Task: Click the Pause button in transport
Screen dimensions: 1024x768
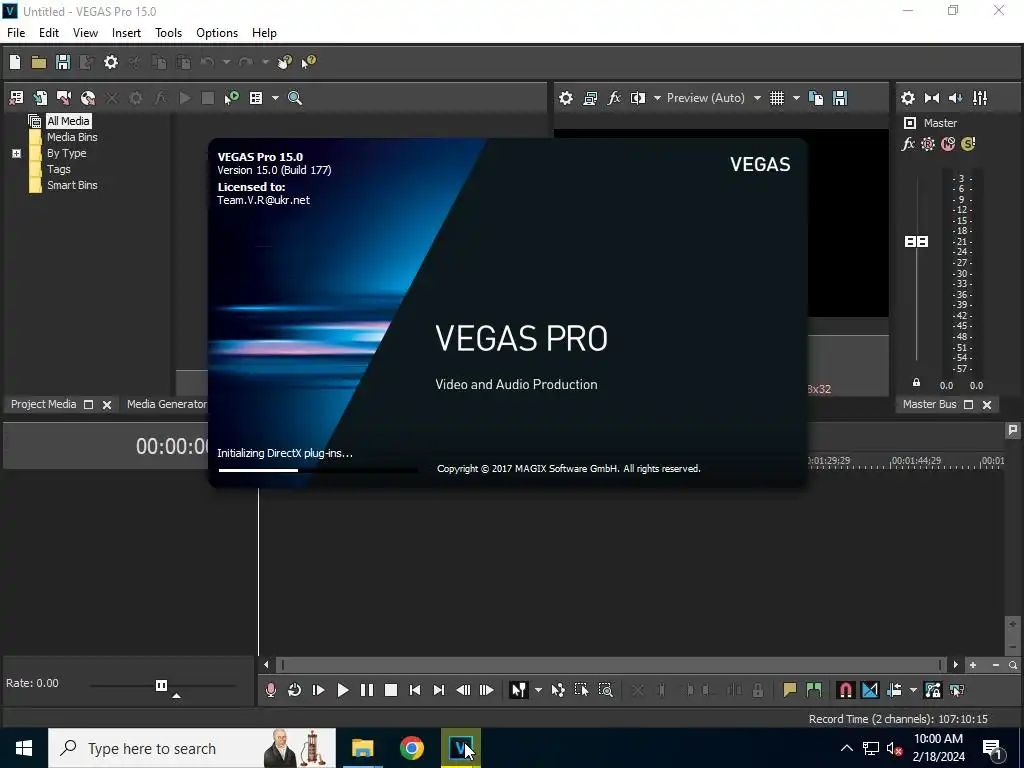Action: (367, 690)
